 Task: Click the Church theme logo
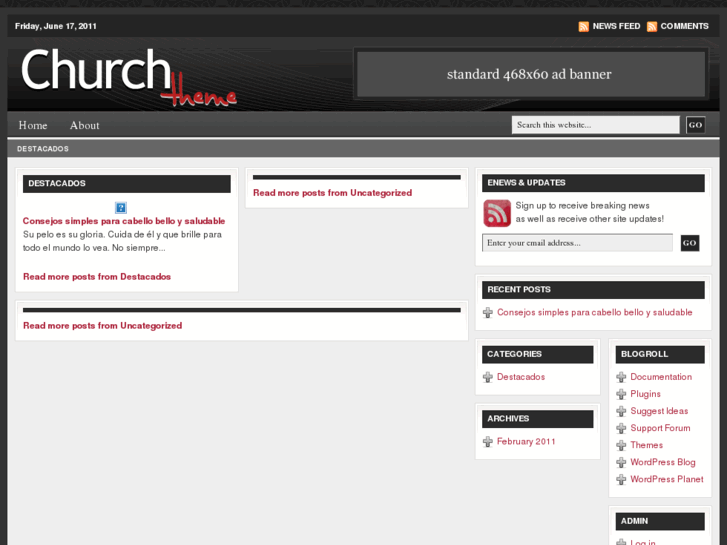click(129, 77)
